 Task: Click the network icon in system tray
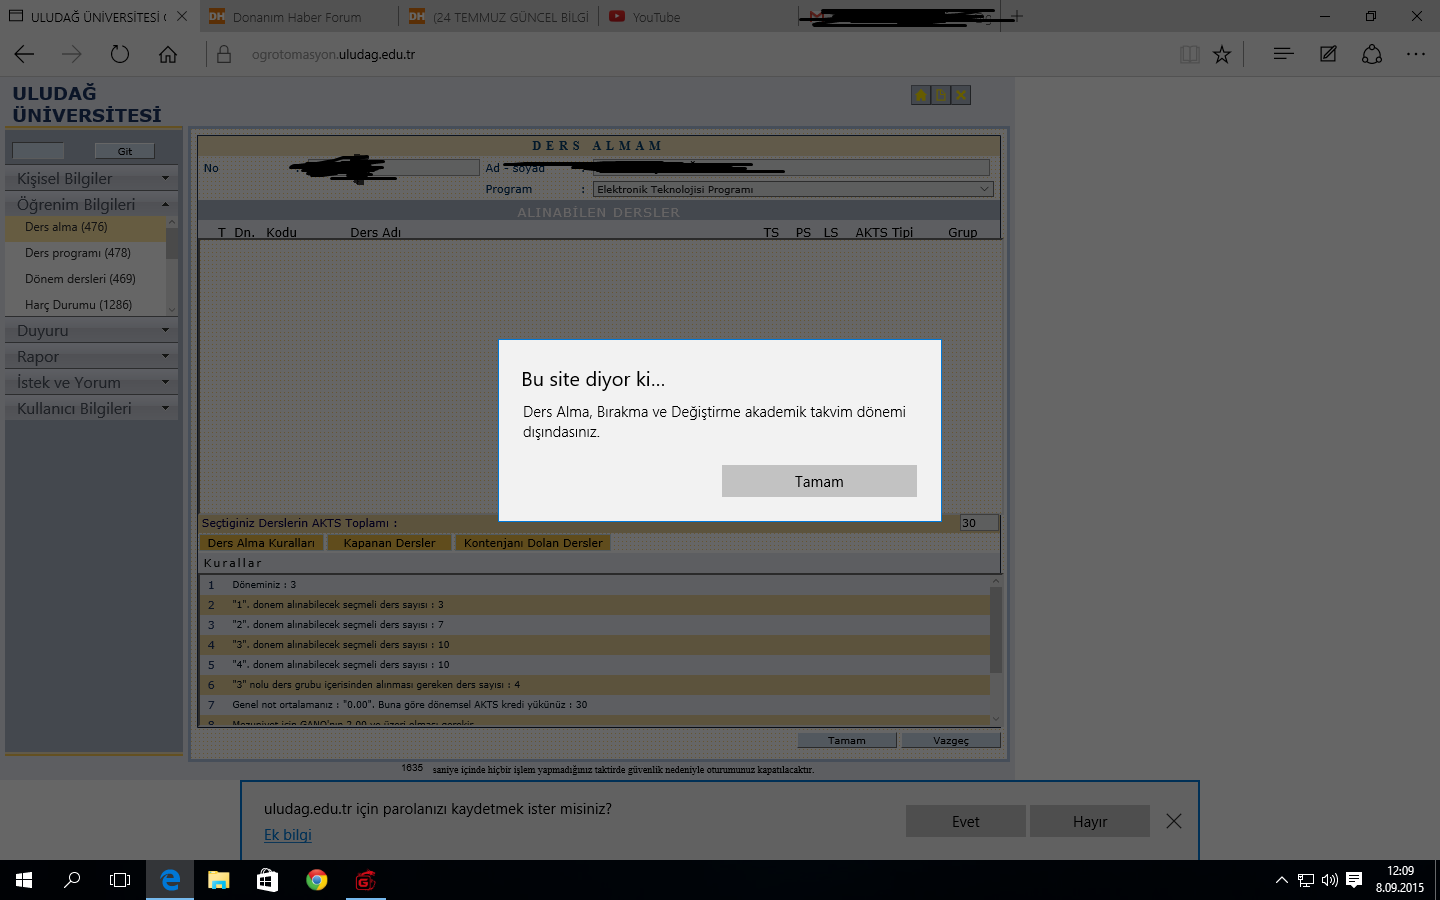pyautogui.click(x=1305, y=880)
